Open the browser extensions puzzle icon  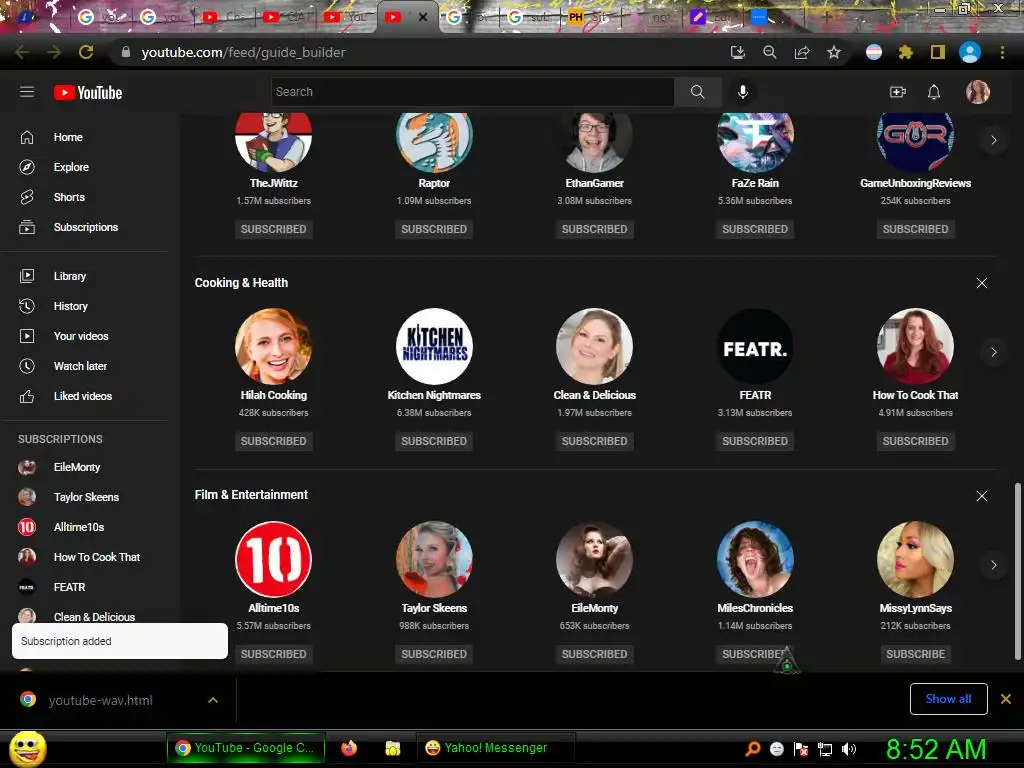click(x=905, y=52)
